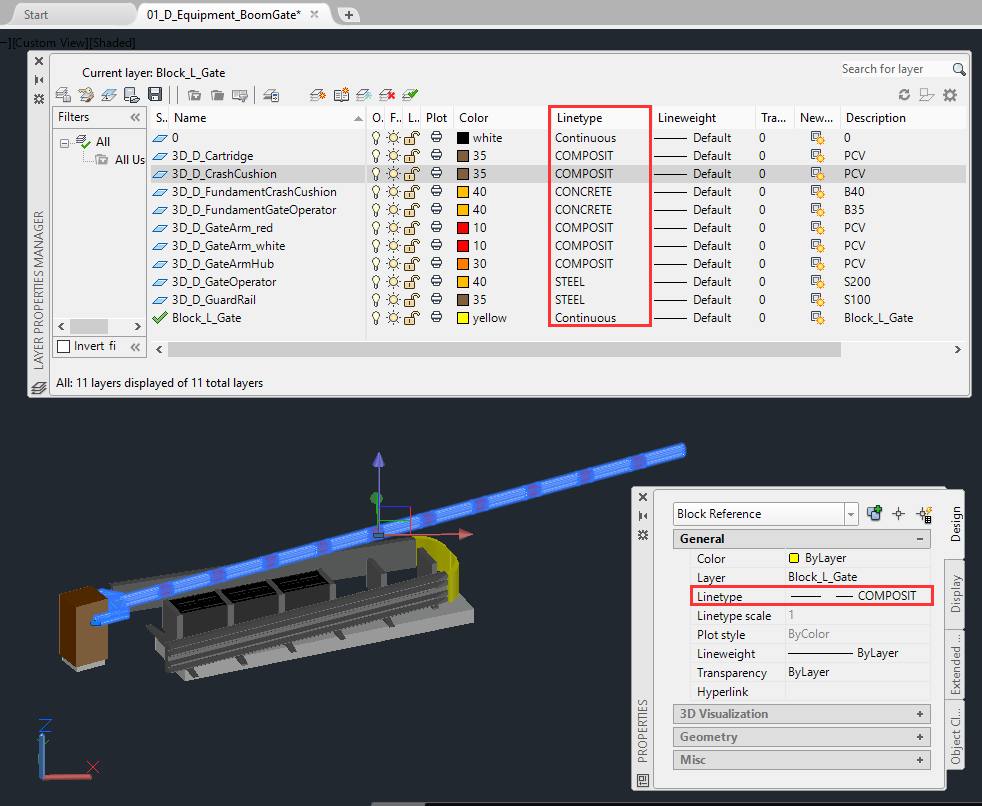Click the Quick Select icon in Properties
The width and height of the screenshot is (982, 806).
pos(923,514)
